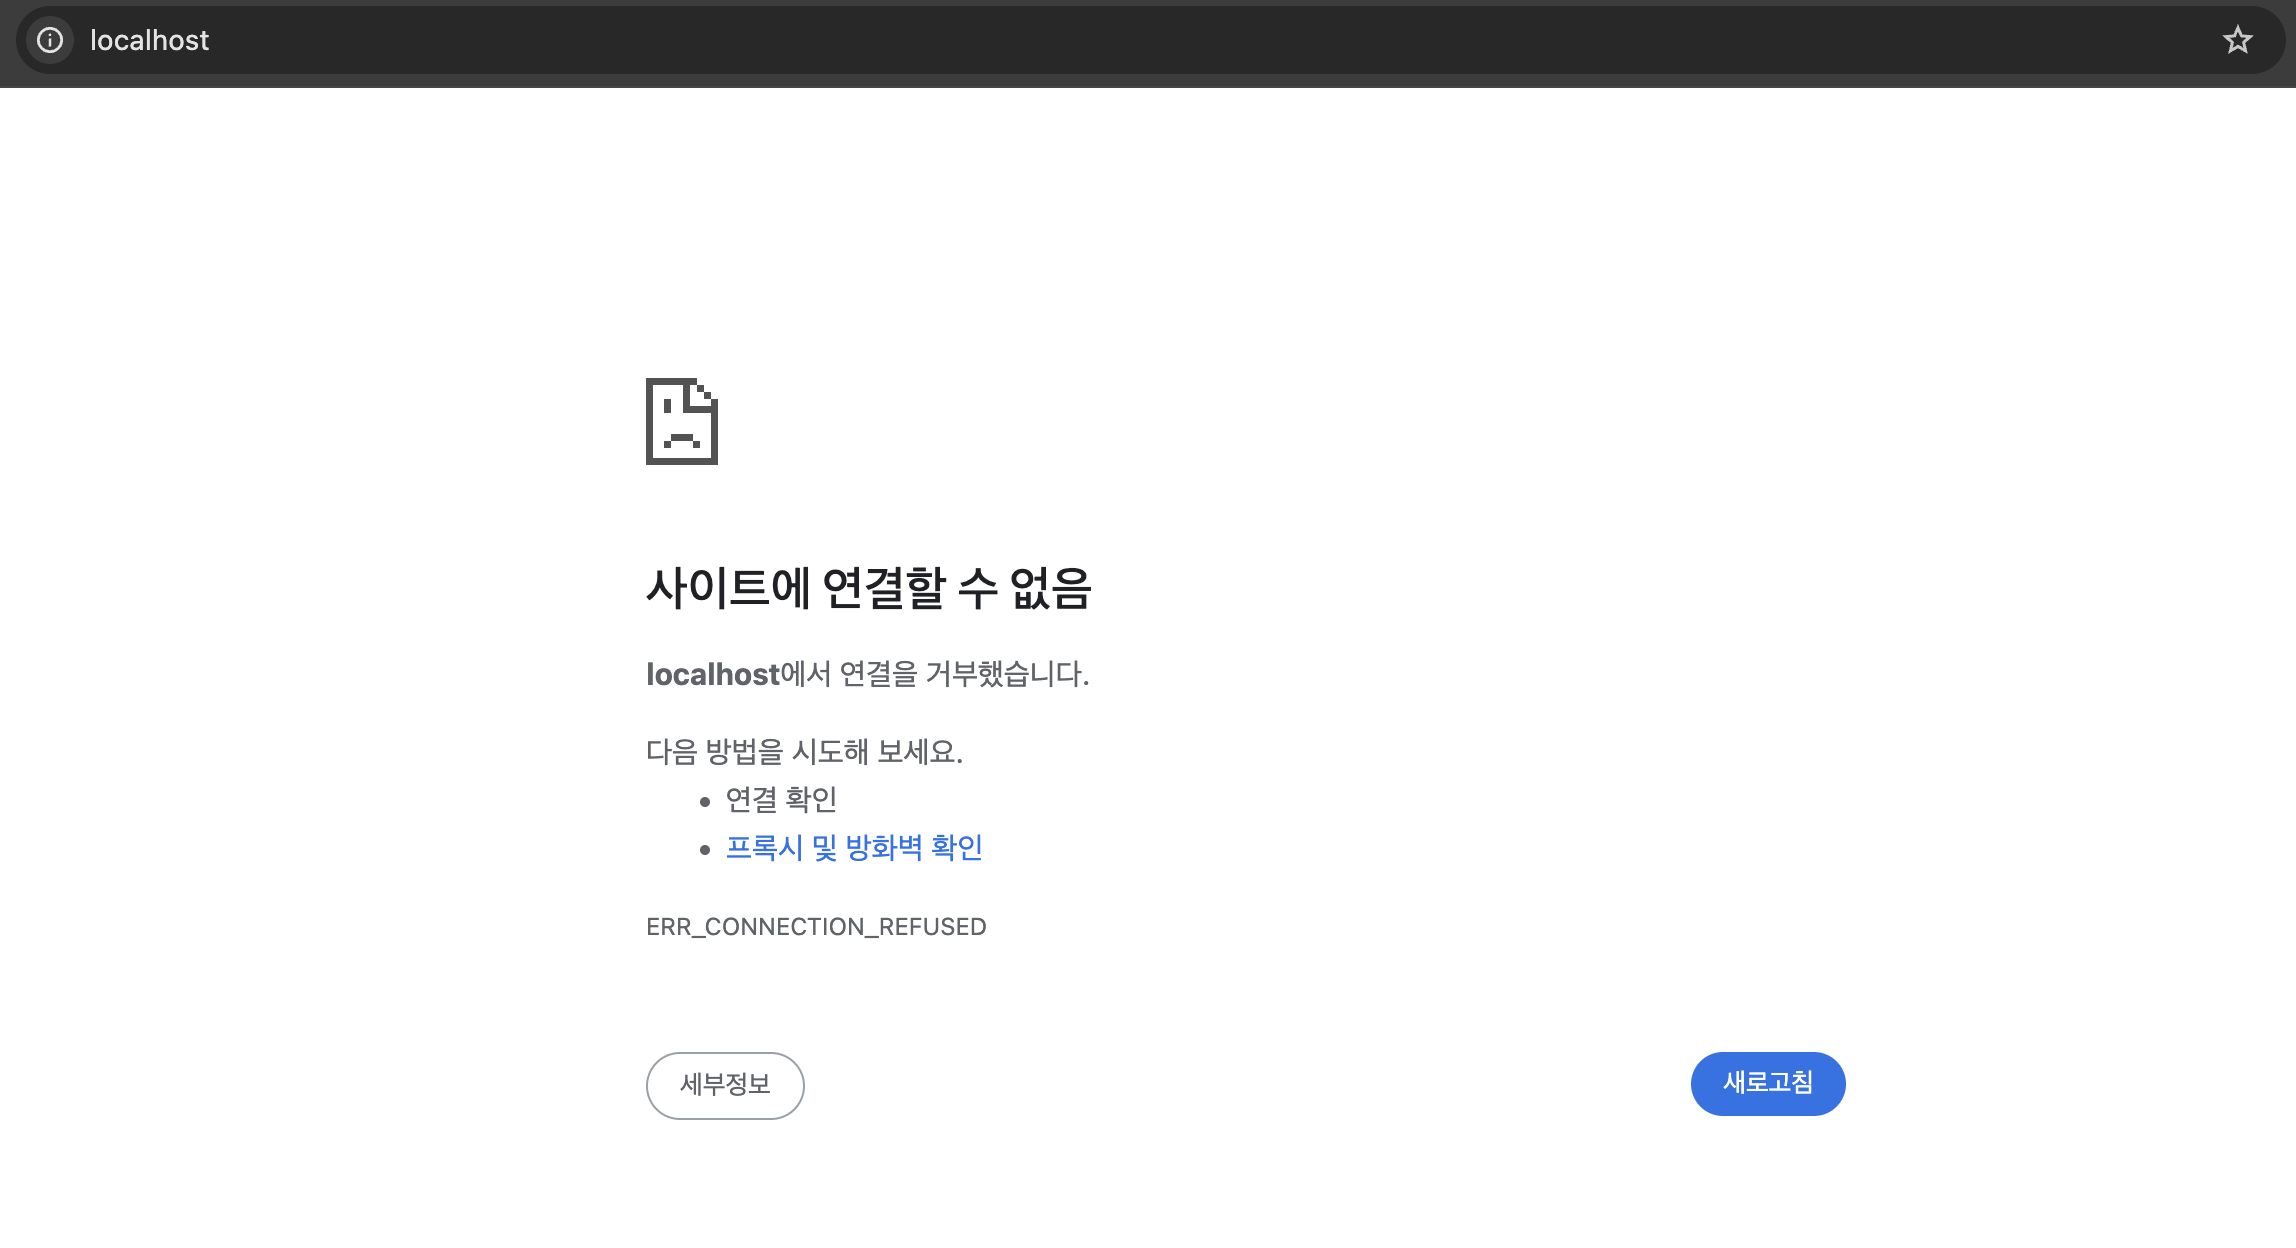The height and width of the screenshot is (1248, 2296).
Task: Bookmark this page with the star icon
Action: (x=2237, y=40)
